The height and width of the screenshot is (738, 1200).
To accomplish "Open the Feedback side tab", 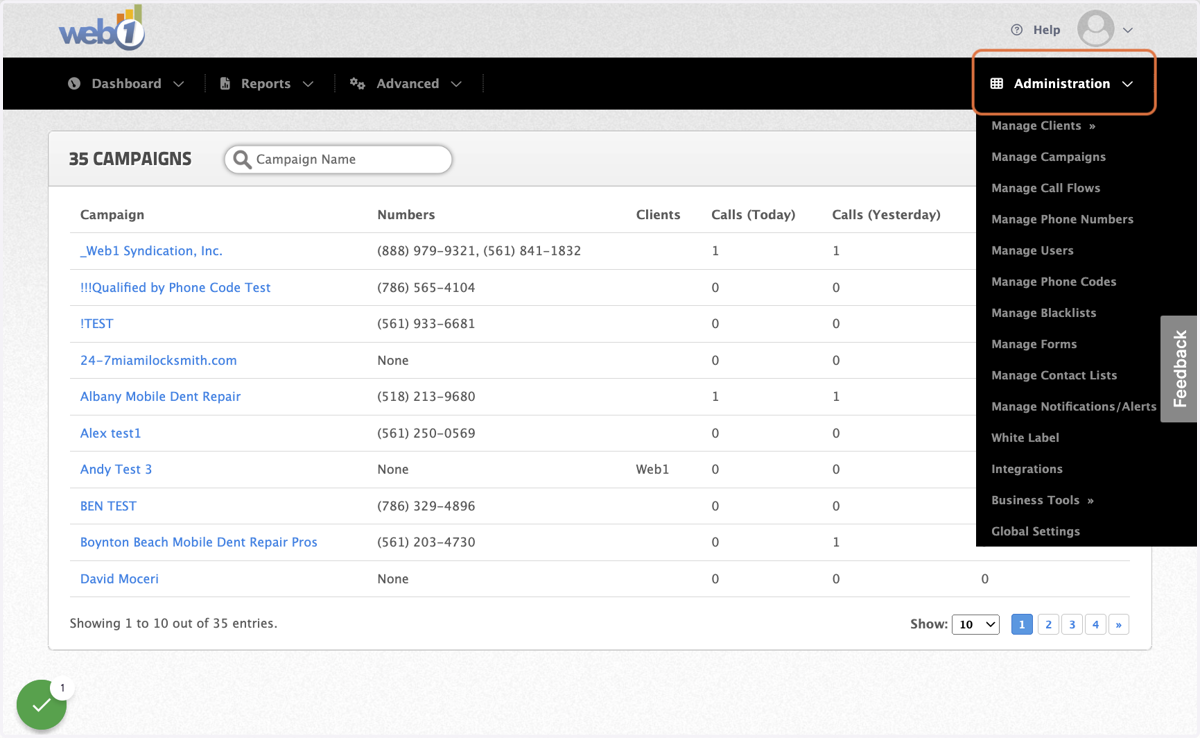I will coord(1179,369).
